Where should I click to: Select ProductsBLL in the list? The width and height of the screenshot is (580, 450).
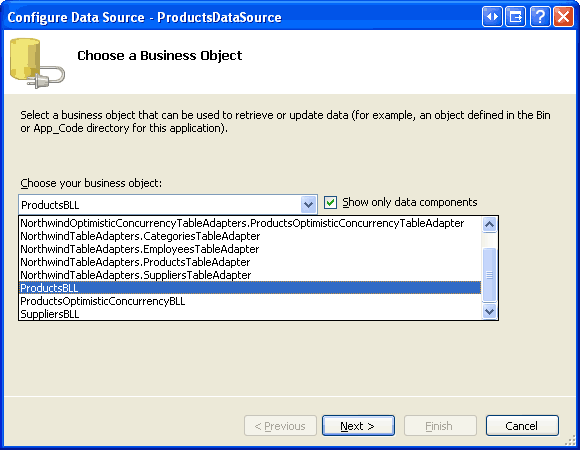pyautogui.click(x=250, y=288)
